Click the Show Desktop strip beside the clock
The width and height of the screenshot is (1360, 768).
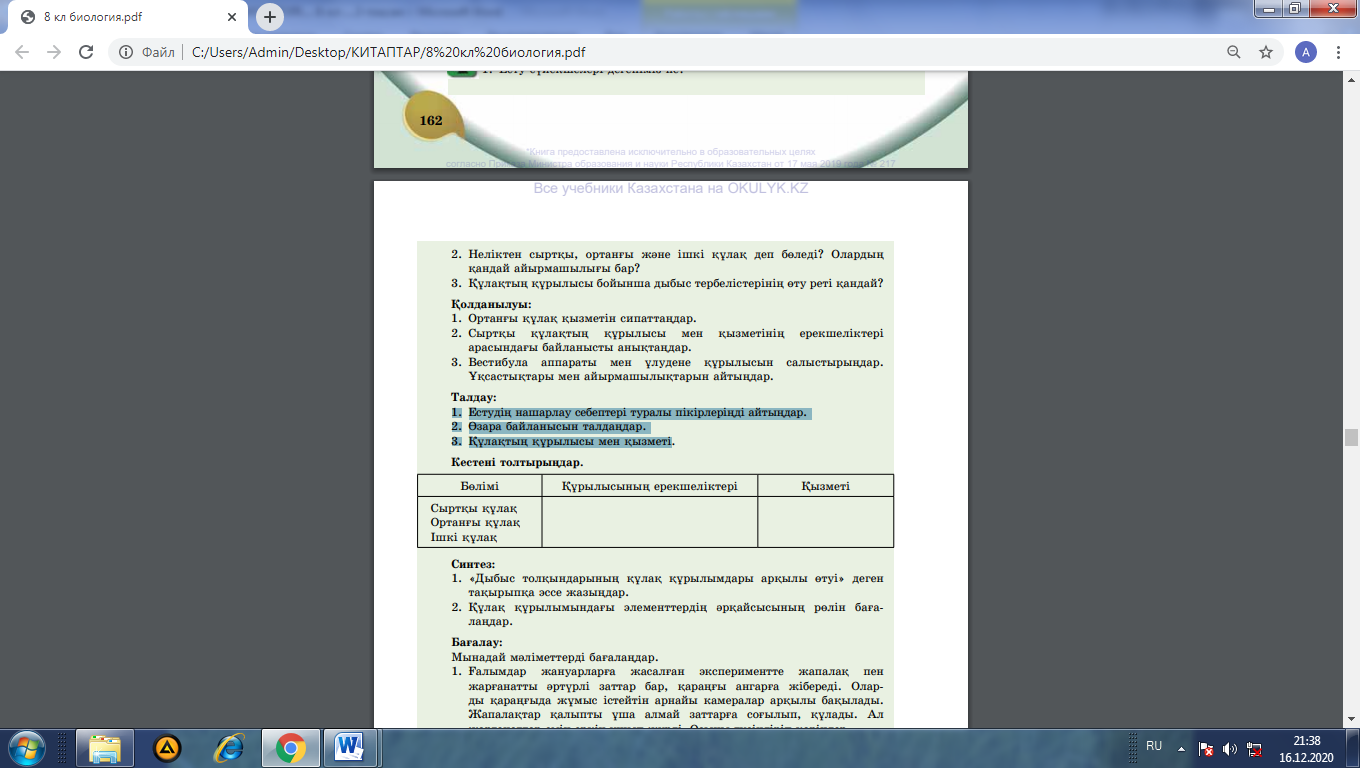(x=1352, y=747)
